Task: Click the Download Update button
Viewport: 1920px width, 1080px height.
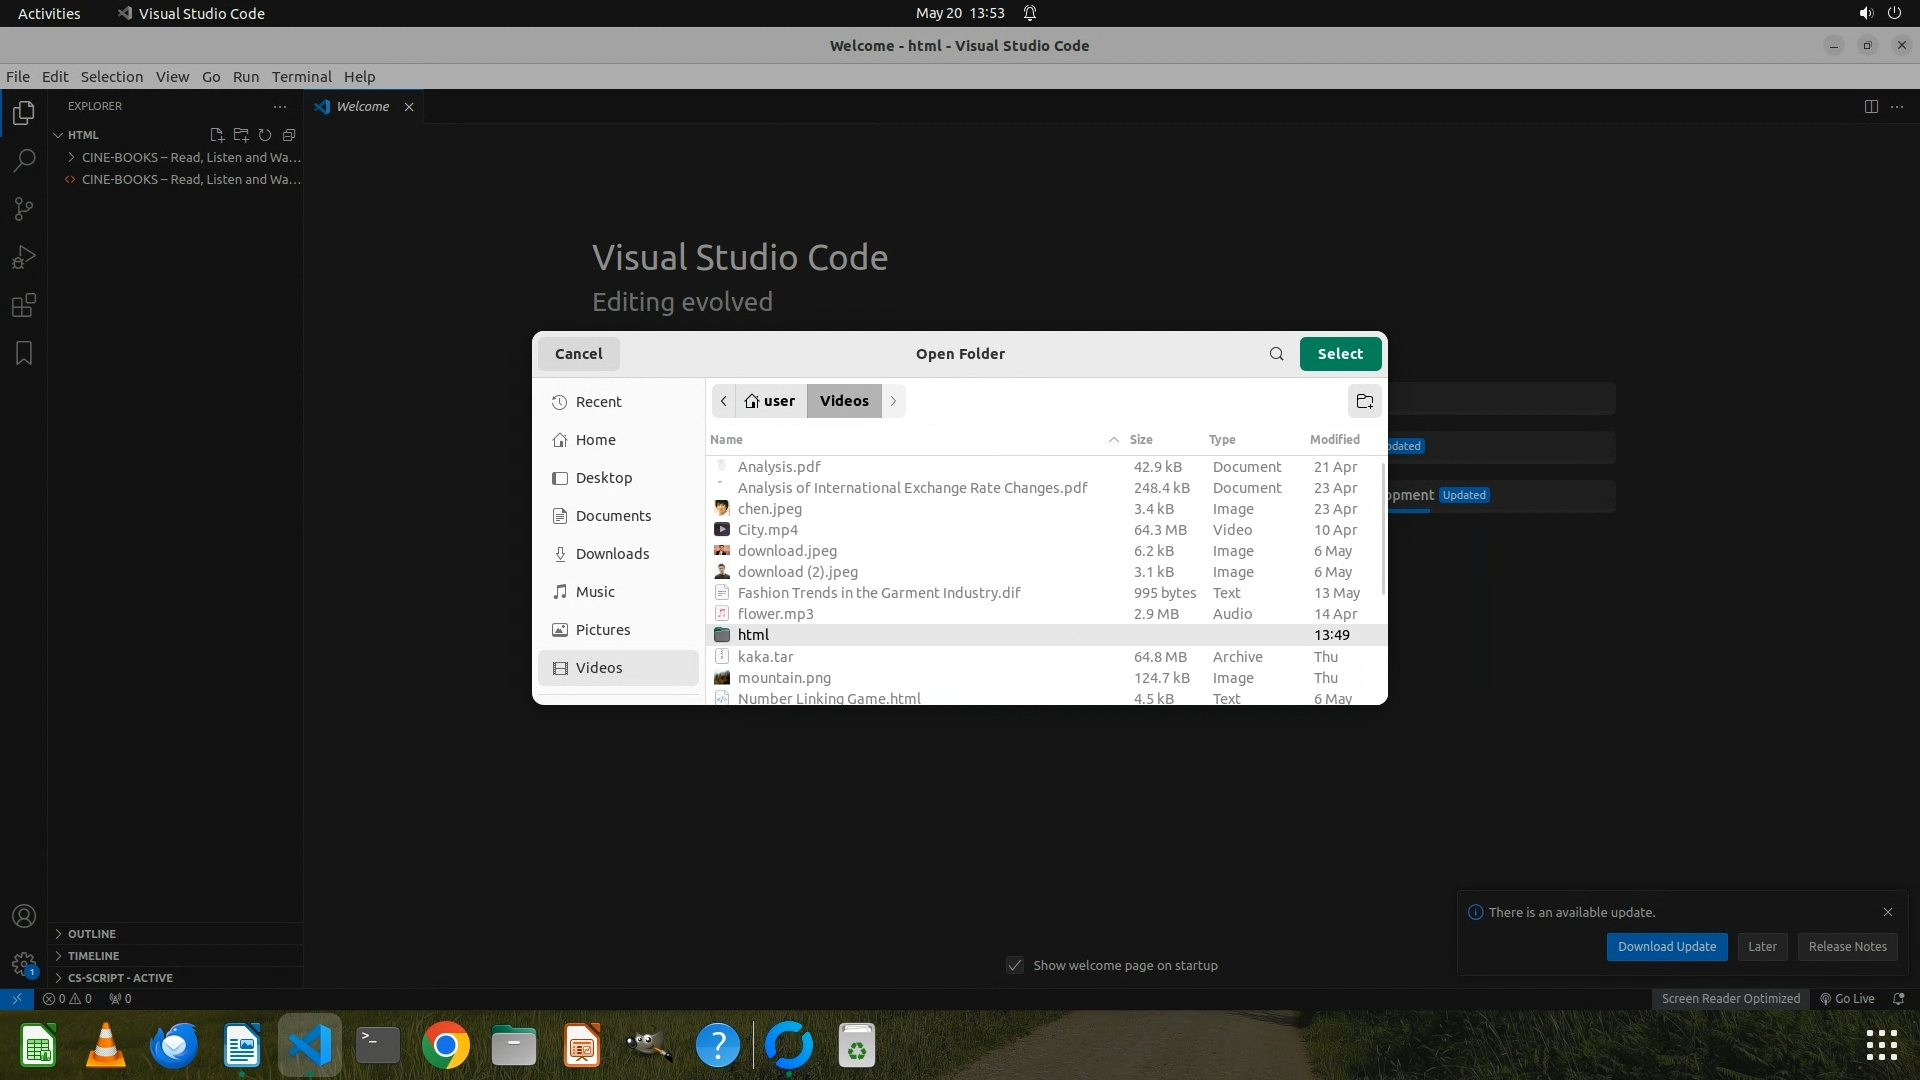Action: coord(1666,946)
